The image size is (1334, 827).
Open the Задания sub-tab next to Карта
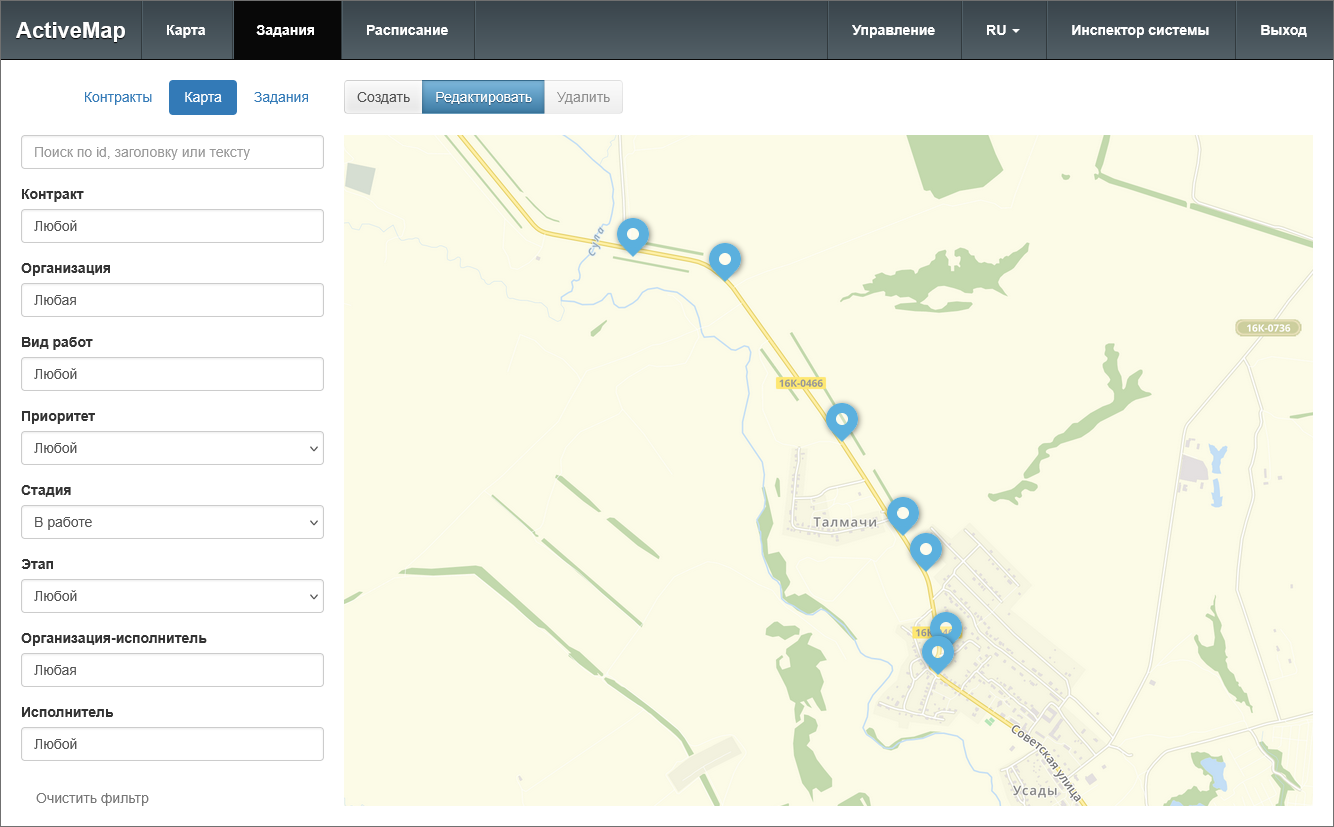tap(281, 97)
